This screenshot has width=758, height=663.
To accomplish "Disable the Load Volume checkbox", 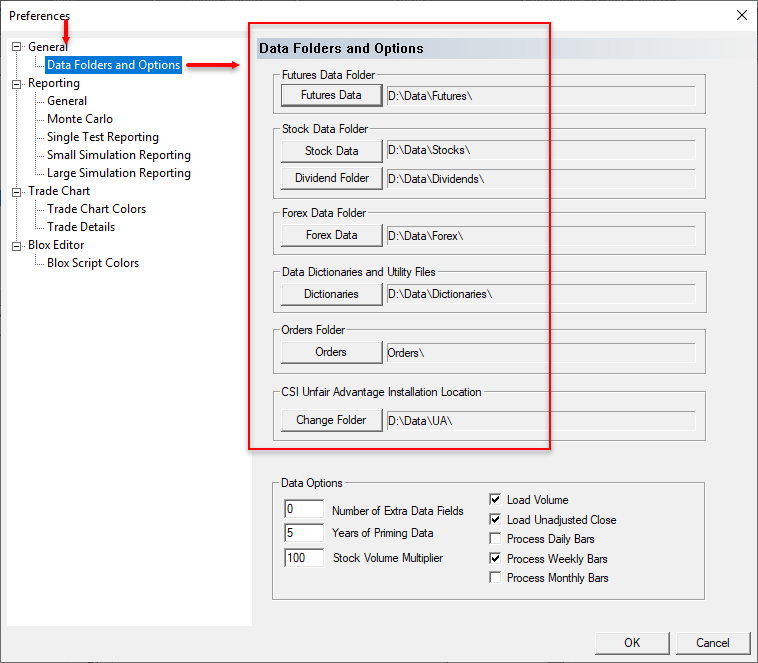I will (x=495, y=500).
